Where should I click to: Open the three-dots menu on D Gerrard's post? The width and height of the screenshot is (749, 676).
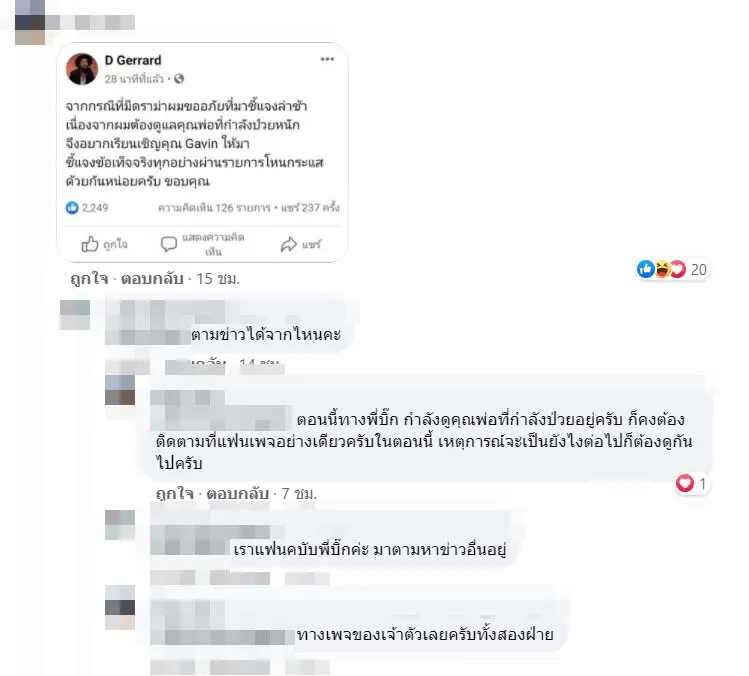click(327, 59)
